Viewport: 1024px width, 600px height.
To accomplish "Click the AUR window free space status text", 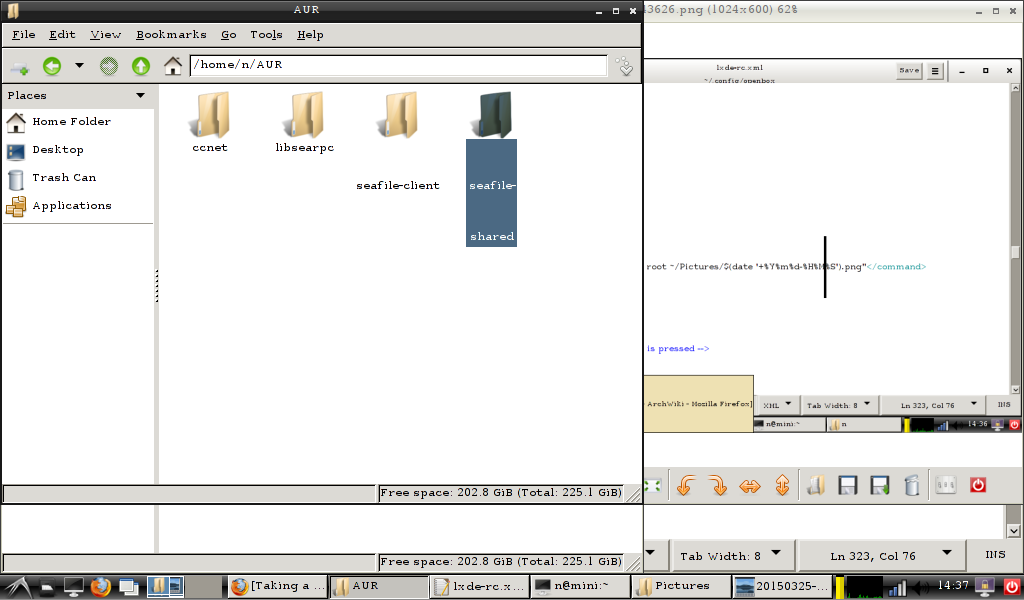I will pyautogui.click(x=501, y=493).
